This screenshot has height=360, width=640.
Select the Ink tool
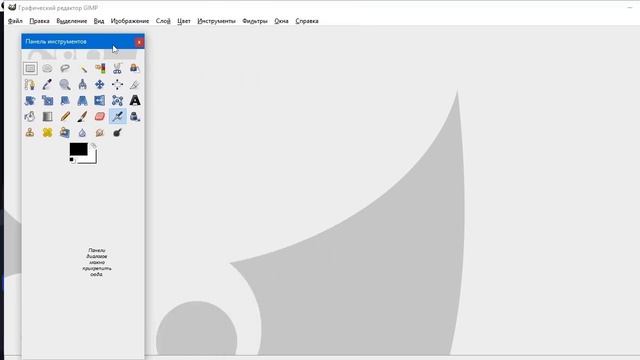(135, 116)
